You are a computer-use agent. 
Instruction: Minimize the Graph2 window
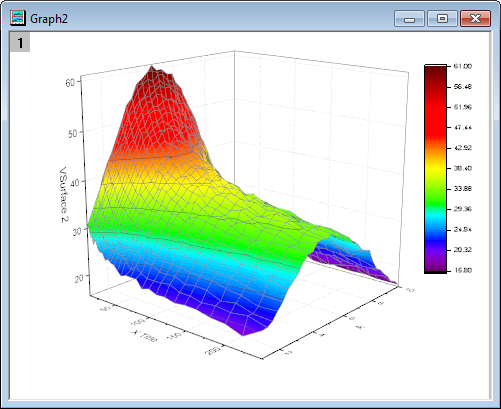coord(409,18)
